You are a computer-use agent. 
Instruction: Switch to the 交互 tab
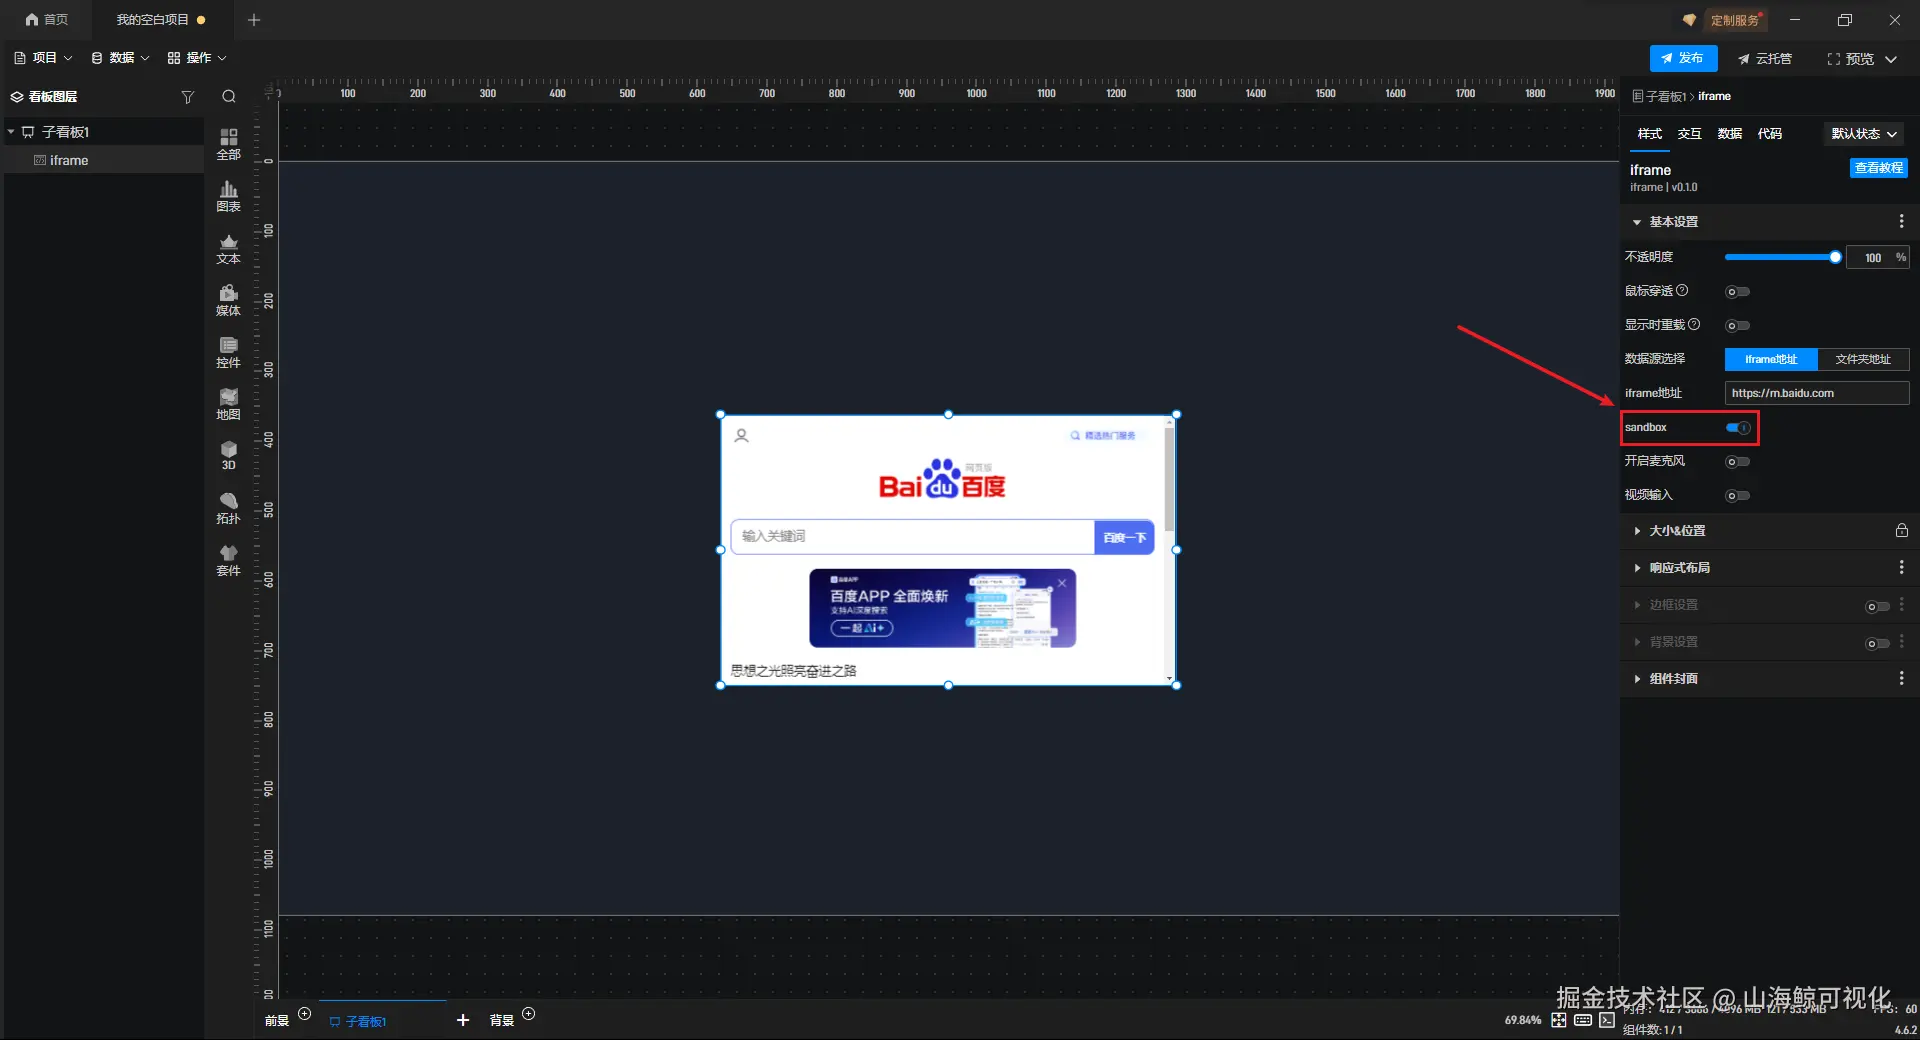pyautogui.click(x=1689, y=134)
